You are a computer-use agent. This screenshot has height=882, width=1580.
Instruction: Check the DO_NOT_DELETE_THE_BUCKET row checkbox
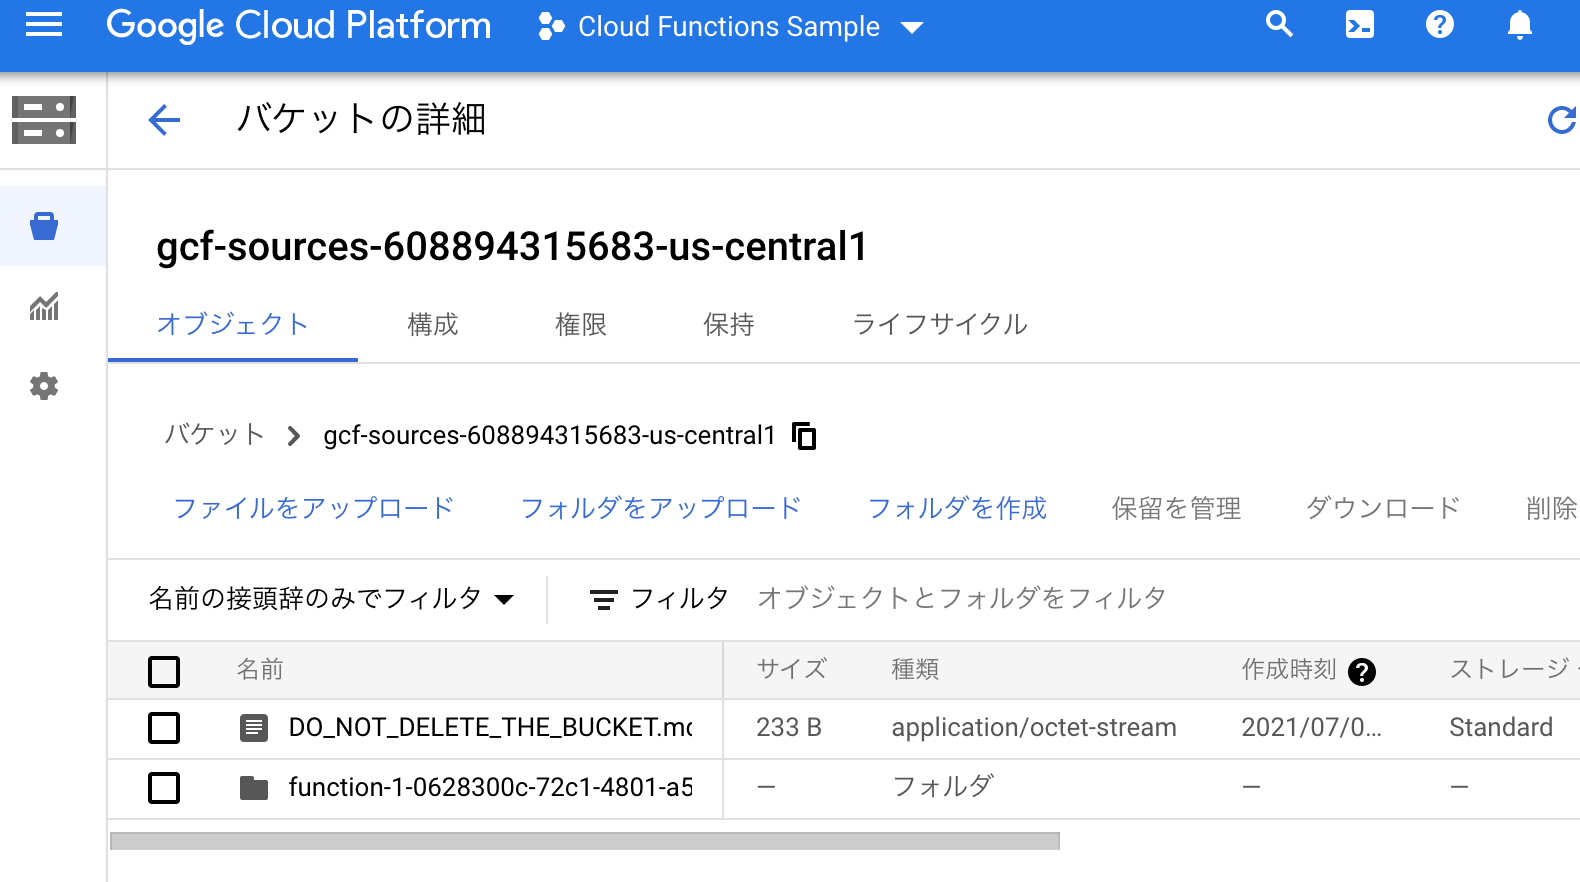tap(164, 728)
